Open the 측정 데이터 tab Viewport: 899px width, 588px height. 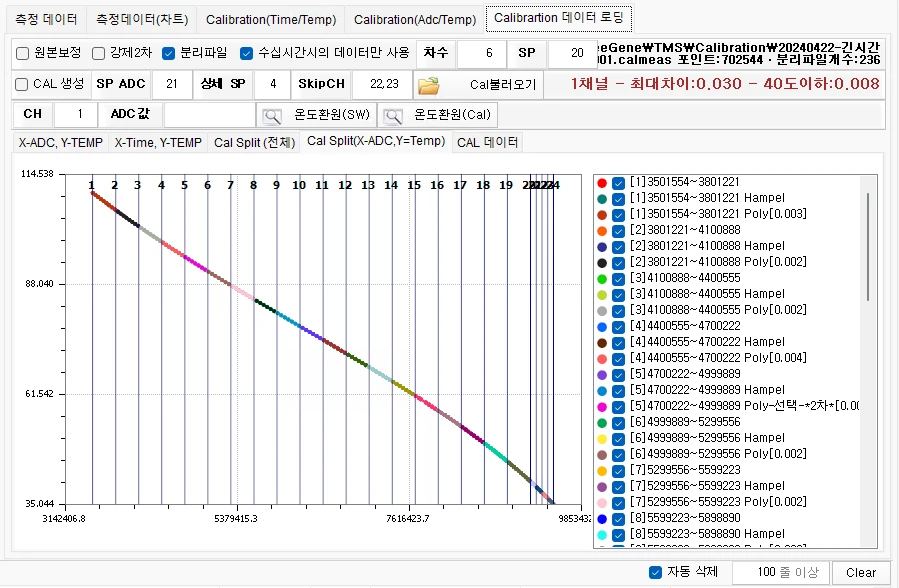(46, 19)
